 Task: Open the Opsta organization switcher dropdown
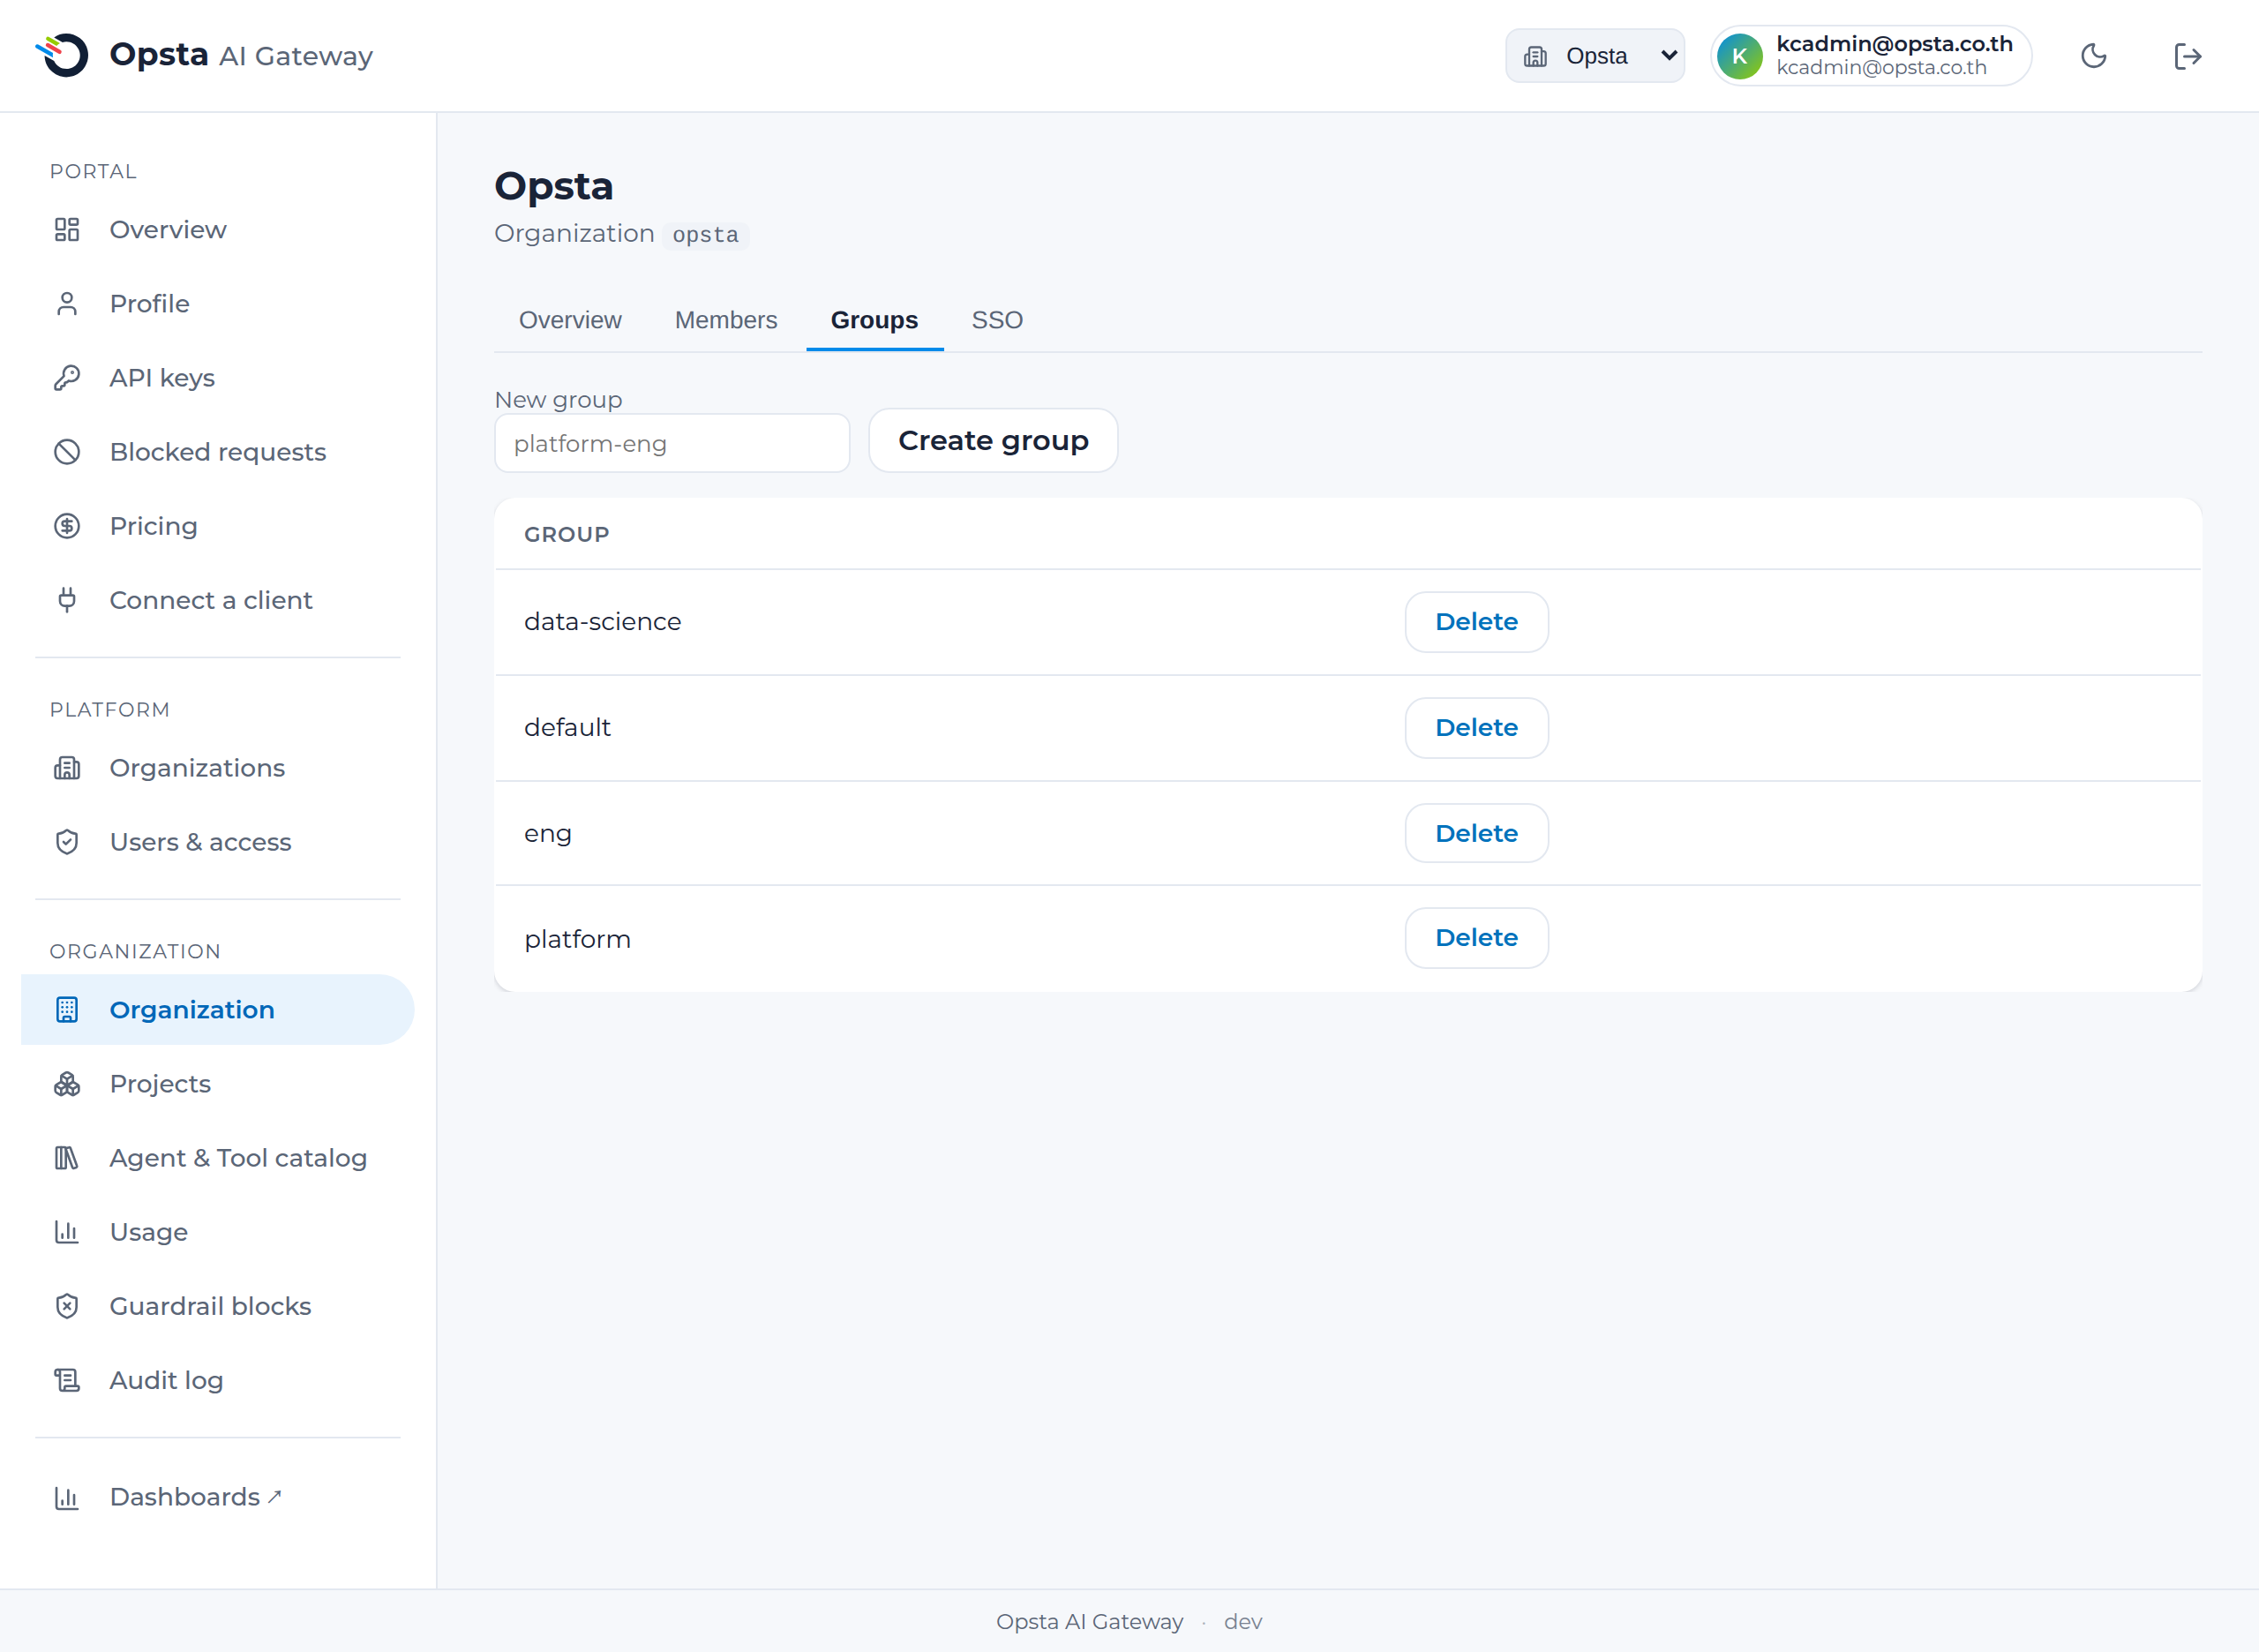coord(1595,56)
